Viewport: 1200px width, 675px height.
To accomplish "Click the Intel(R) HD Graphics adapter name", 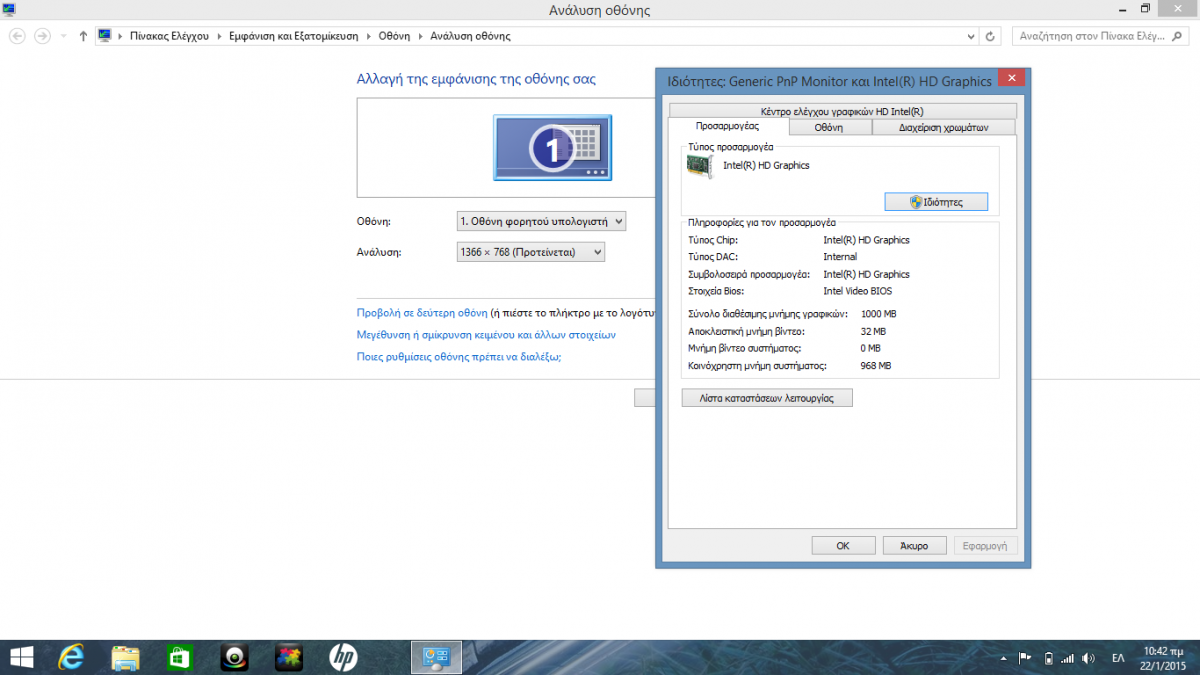I will pyautogui.click(x=766, y=166).
